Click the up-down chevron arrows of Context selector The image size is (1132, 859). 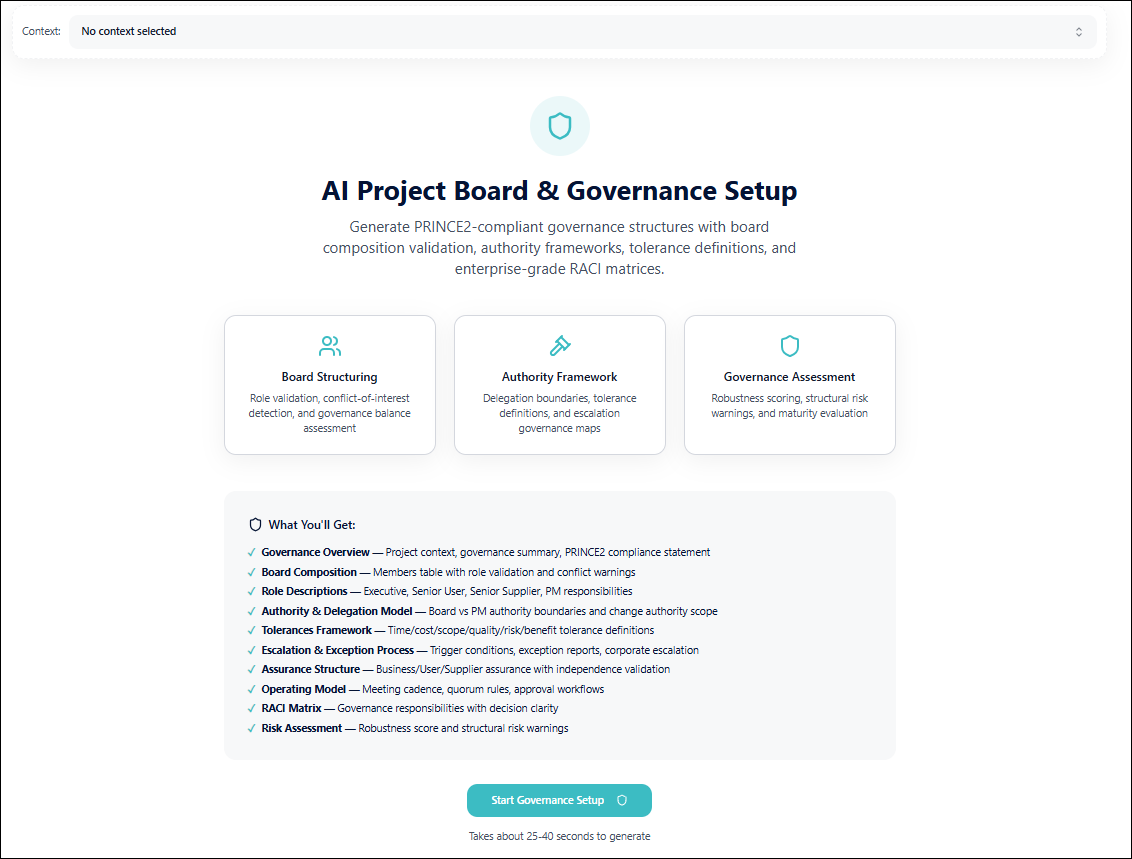(1079, 32)
